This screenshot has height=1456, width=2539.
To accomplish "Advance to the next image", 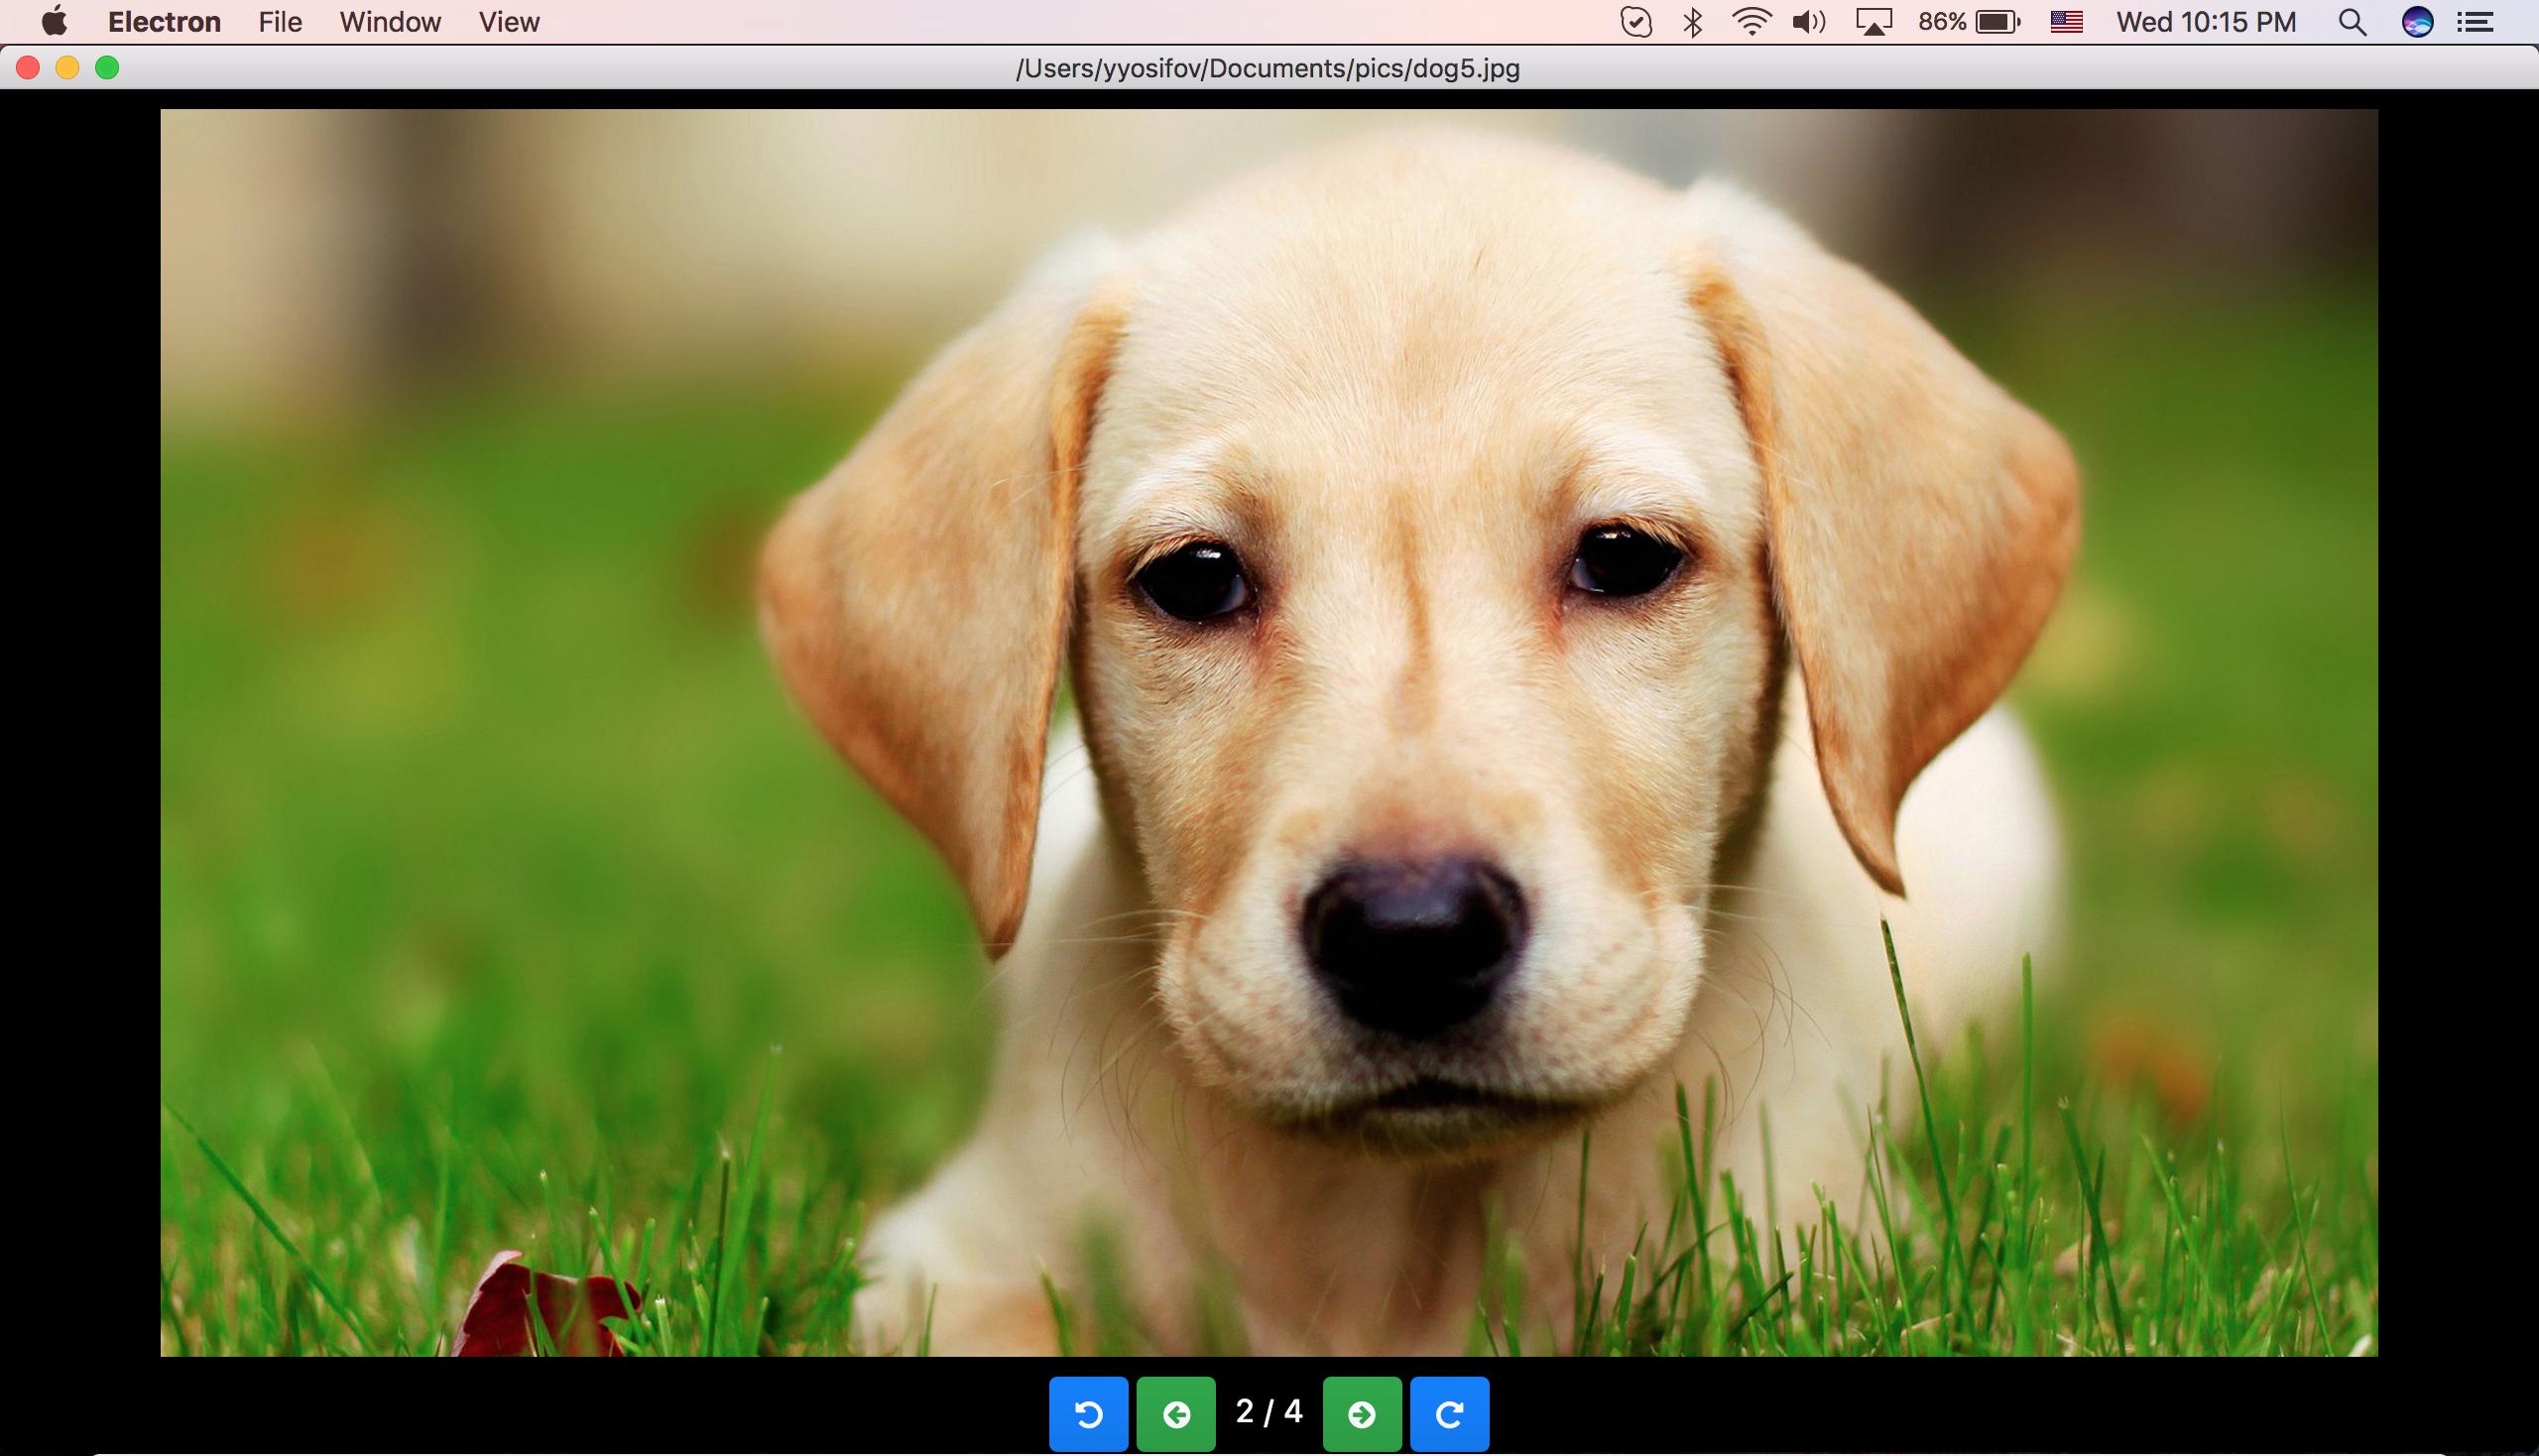I will click(1362, 1414).
